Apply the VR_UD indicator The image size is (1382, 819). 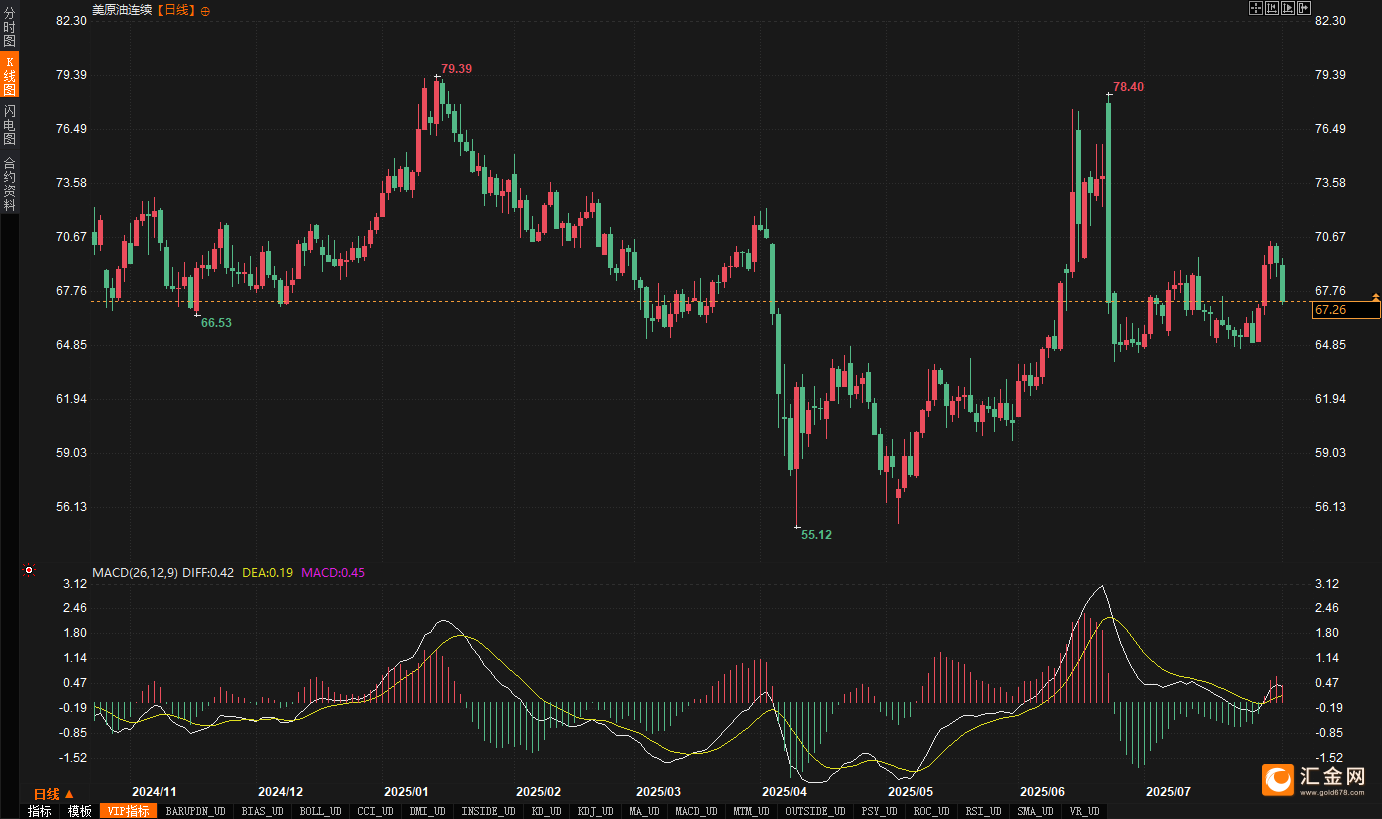click(1083, 811)
